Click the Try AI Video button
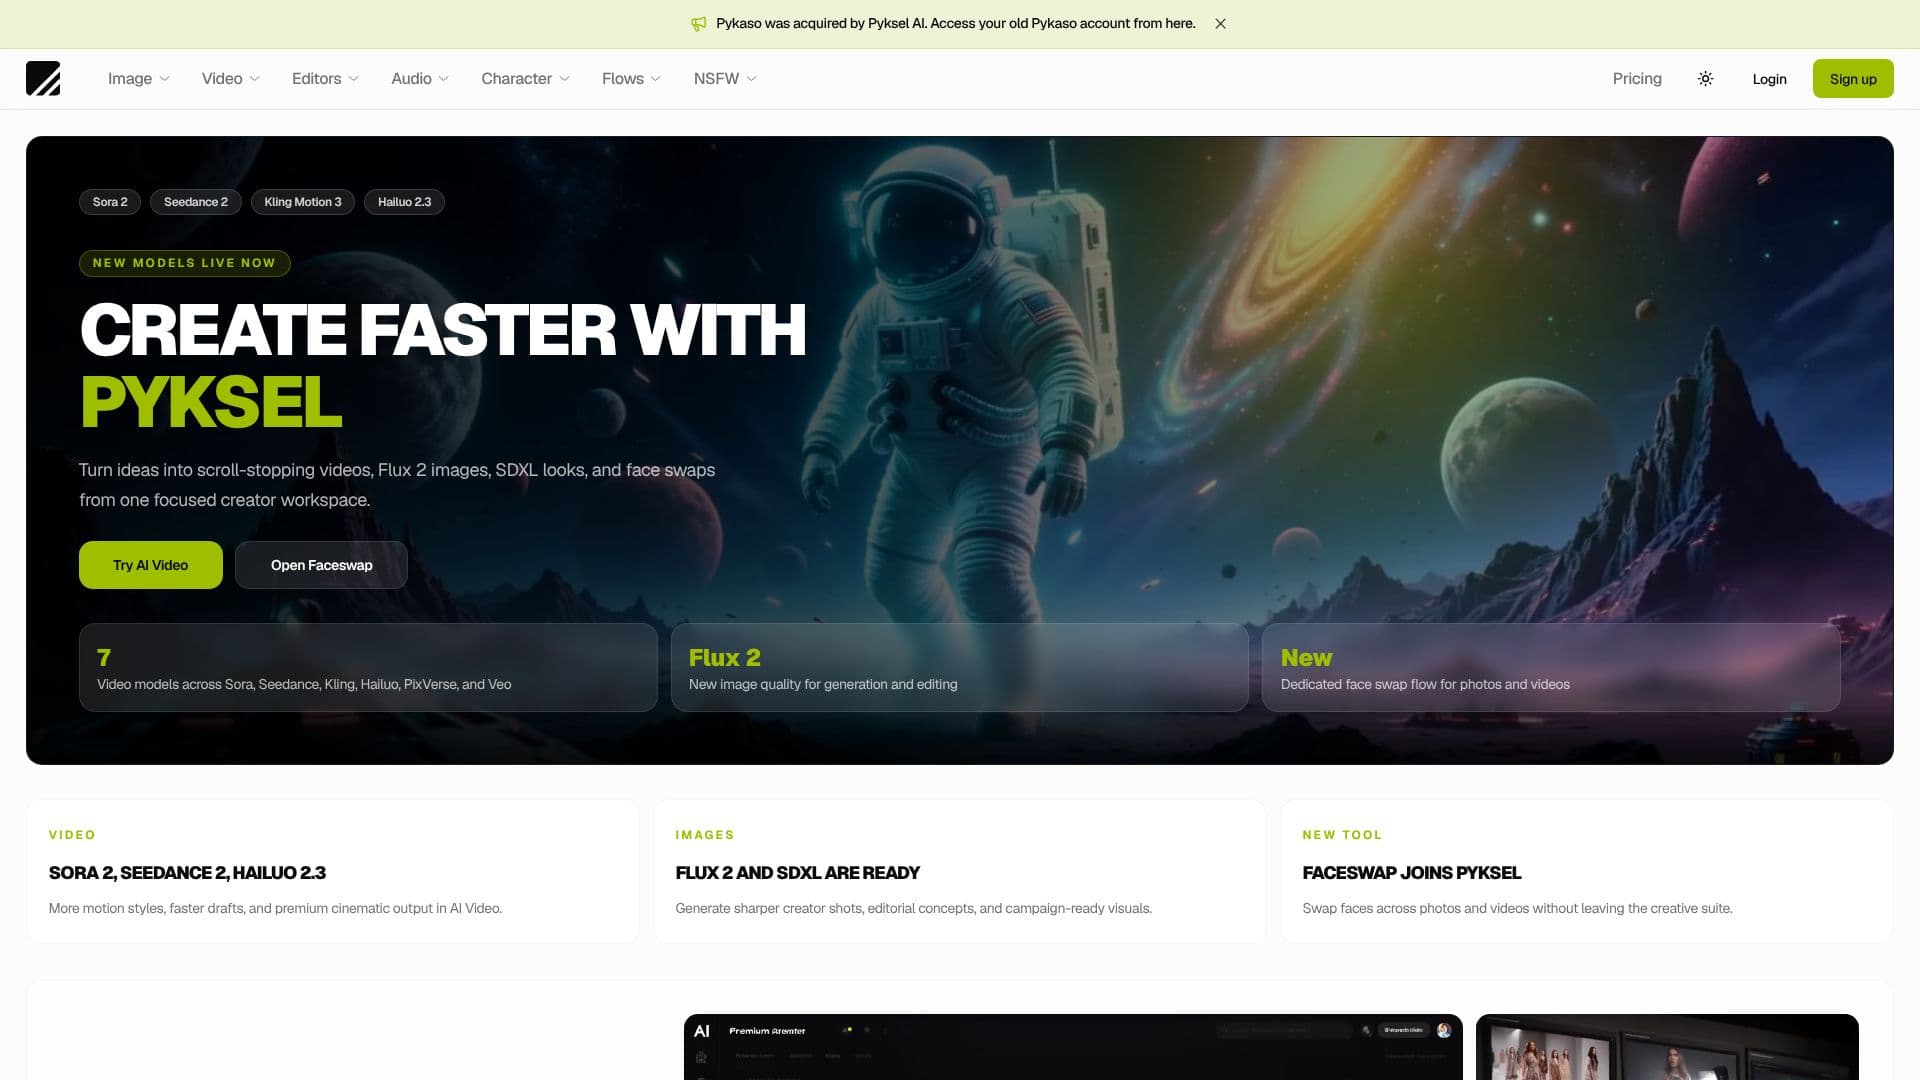The image size is (1920, 1080). point(151,565)
